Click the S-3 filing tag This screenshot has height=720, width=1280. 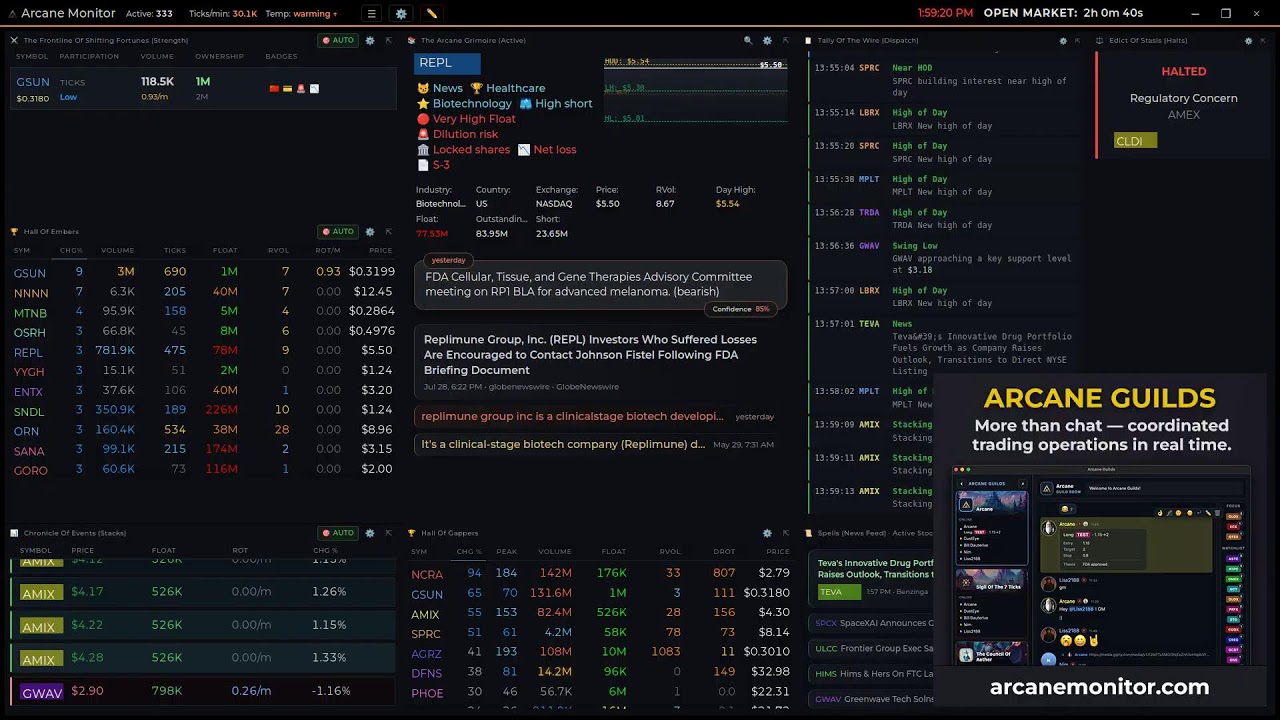pos(433,164)
